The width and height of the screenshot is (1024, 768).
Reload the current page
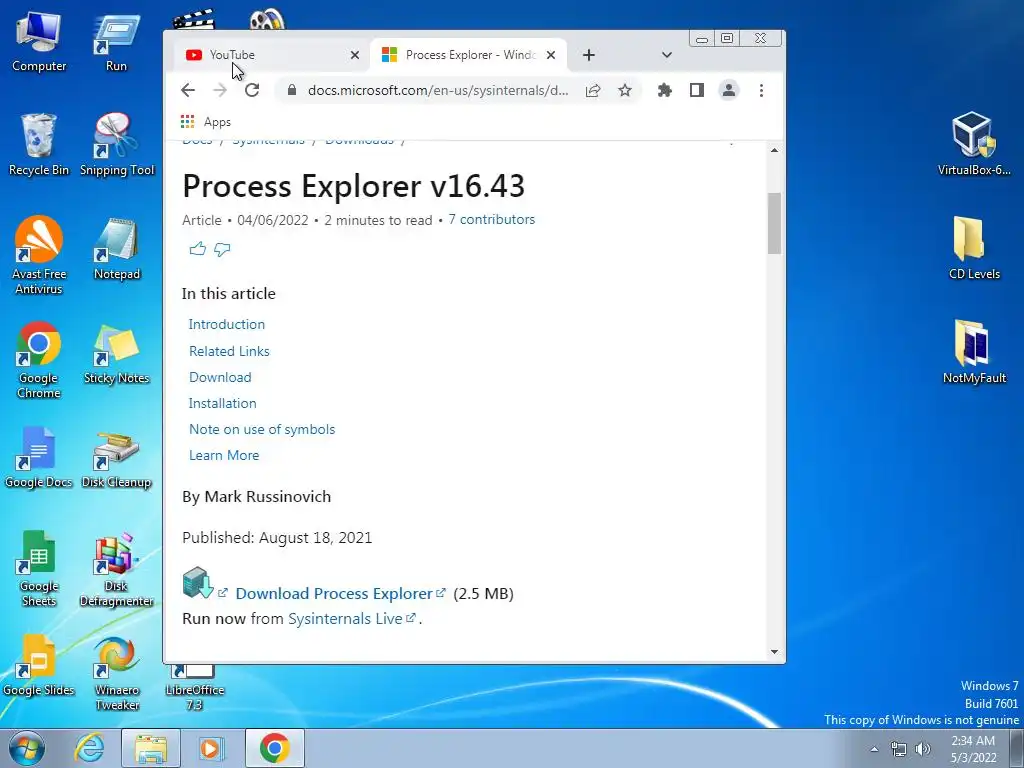click(252, 90)
